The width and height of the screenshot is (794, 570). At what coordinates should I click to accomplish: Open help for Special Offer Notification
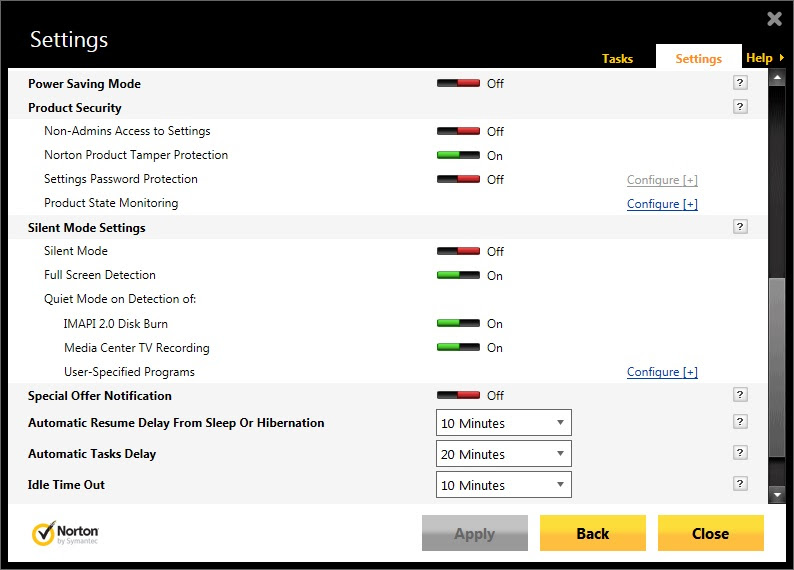coord(740,394)
